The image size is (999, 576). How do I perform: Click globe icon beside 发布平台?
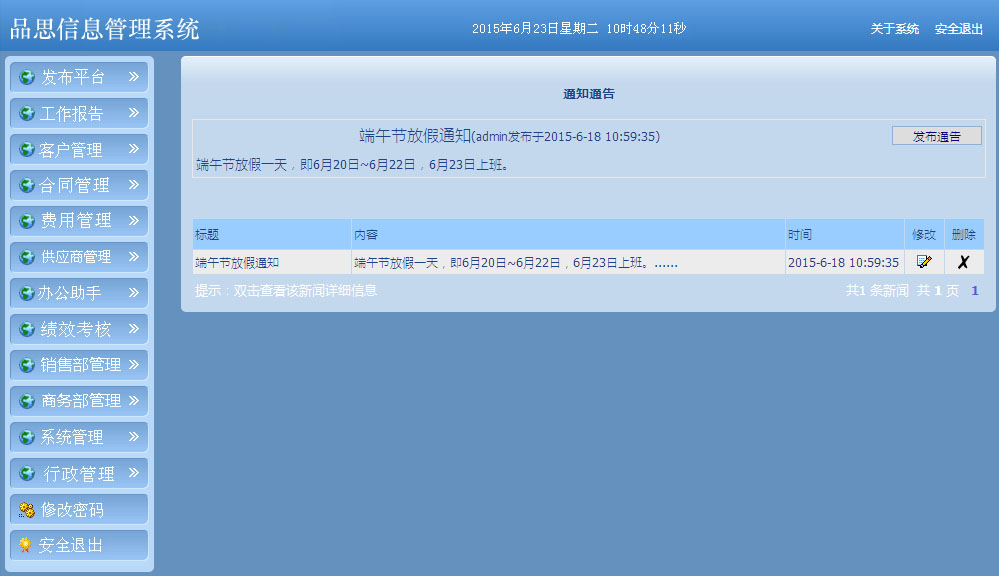[x=27, y=77]
